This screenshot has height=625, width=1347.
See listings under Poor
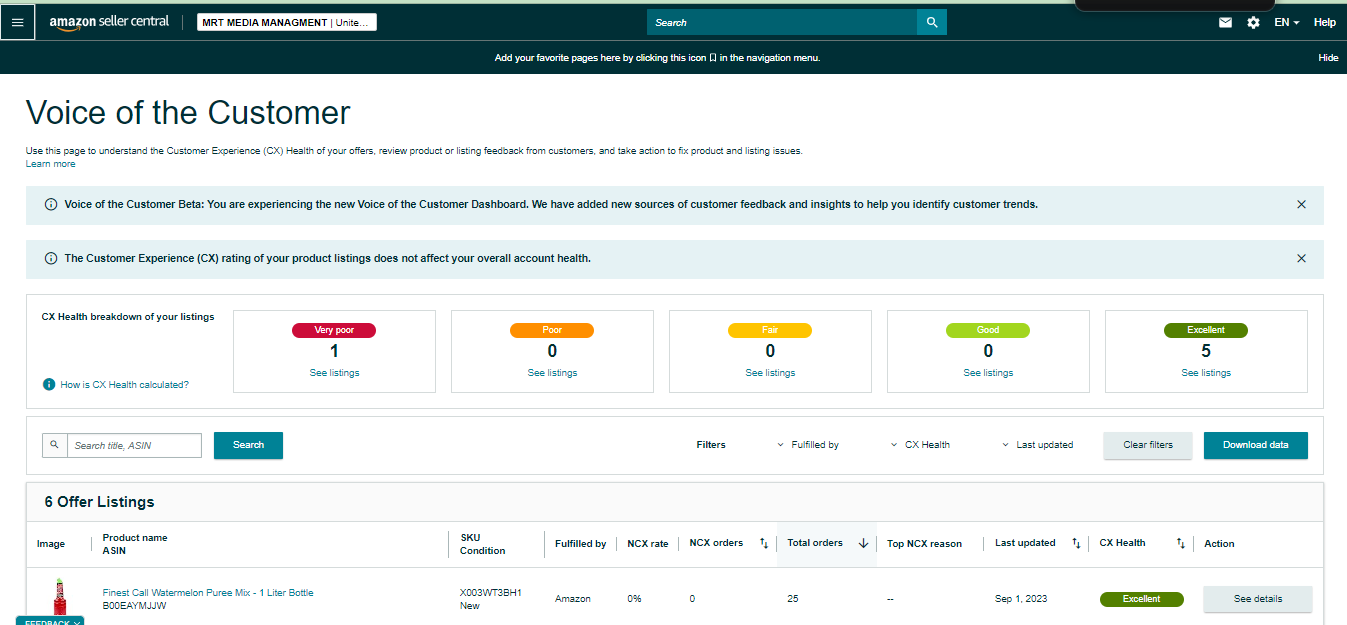click(552, 373)
